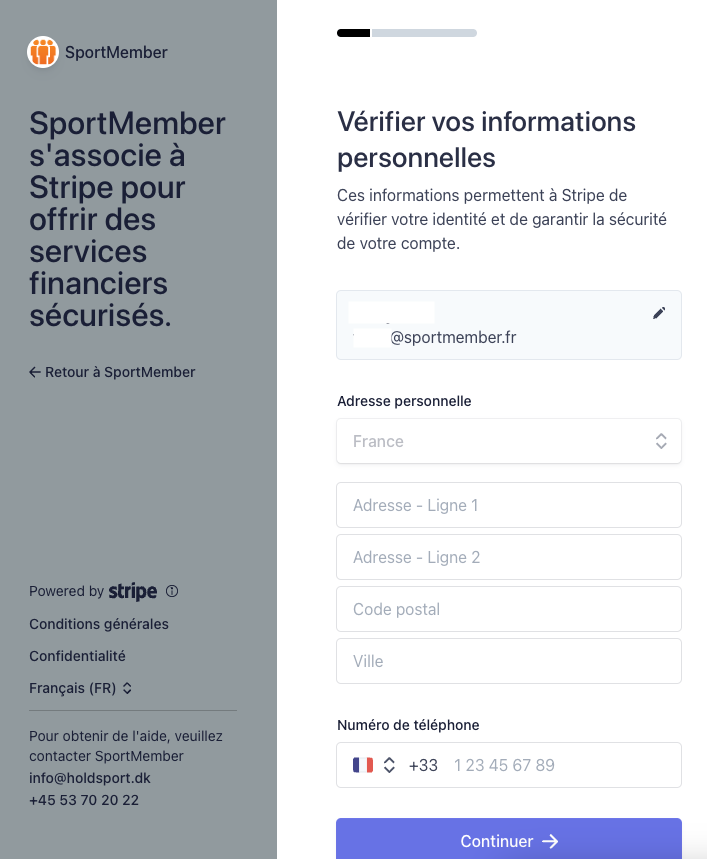Click the back arrow near Retour
The height and width of the screenshot is (859, 707).
pyautogui.click(x=35, y=372)
